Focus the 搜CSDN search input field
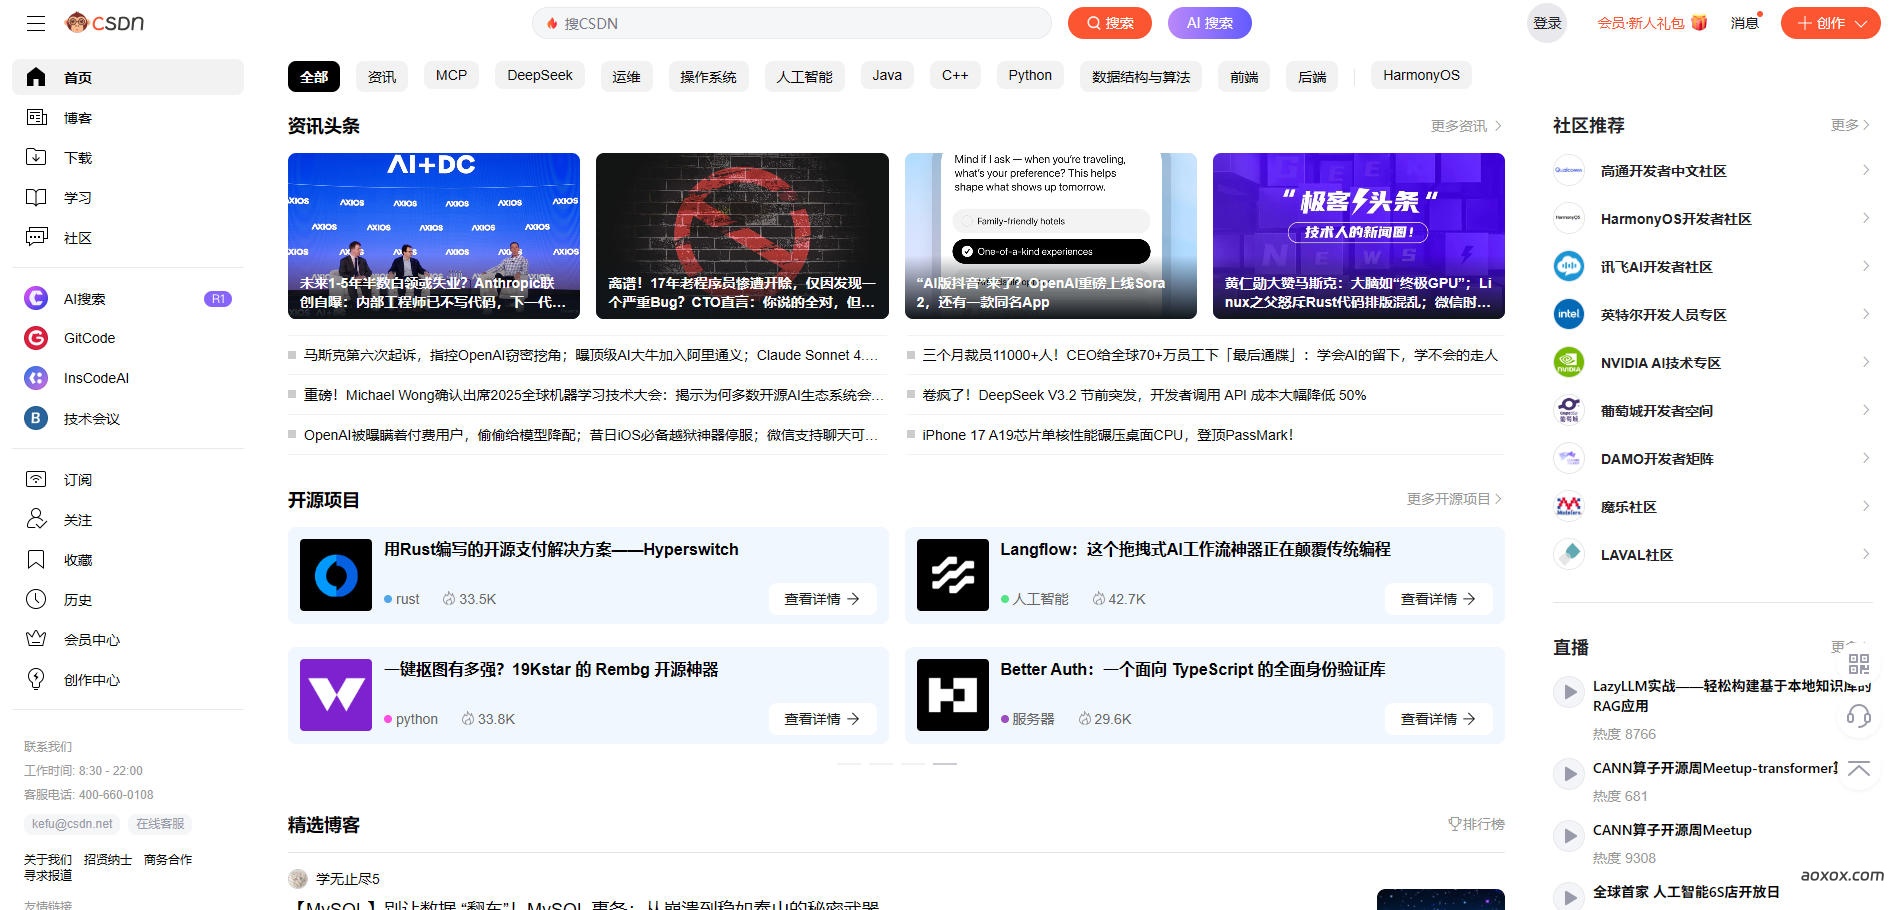 coord(800,23)
